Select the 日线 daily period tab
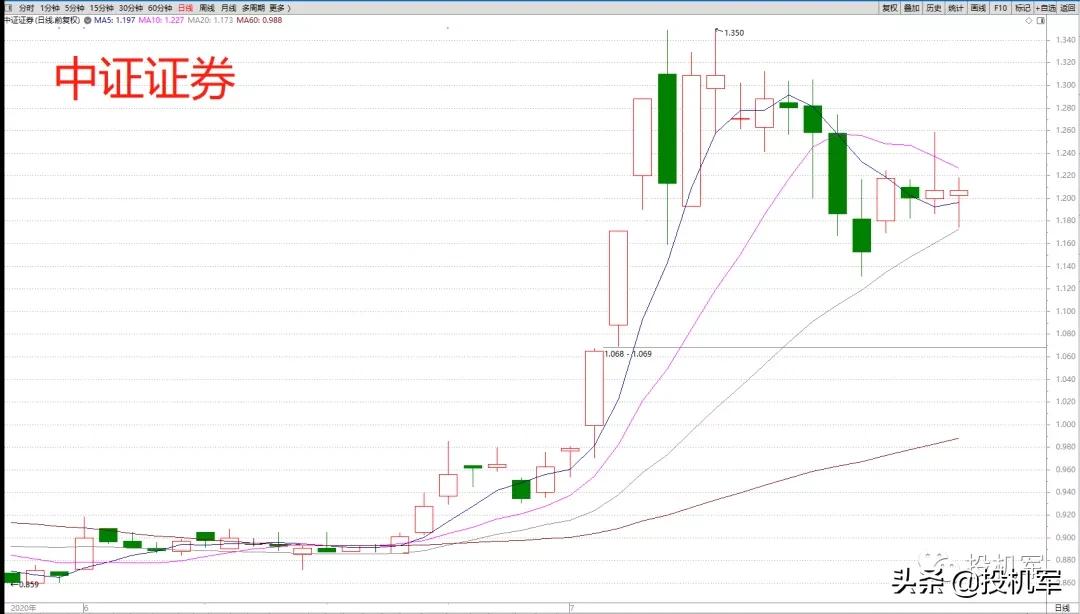The height and width of the screenshot is (614, 1080). 185,8
